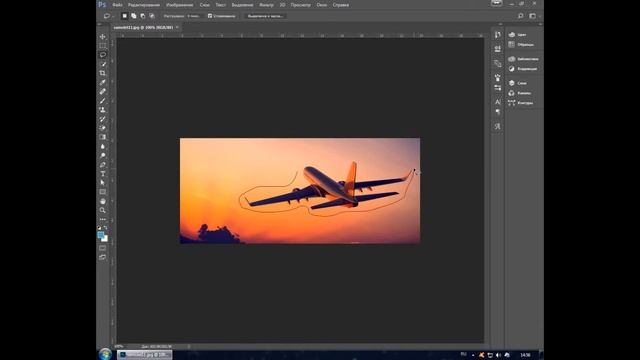Choose New Selection mode in options bar

(124, 16)
